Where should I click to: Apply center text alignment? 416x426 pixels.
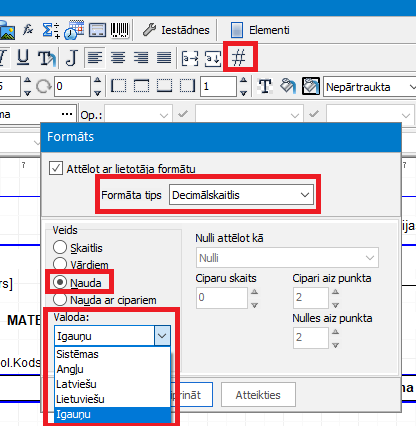coord(118,57)
